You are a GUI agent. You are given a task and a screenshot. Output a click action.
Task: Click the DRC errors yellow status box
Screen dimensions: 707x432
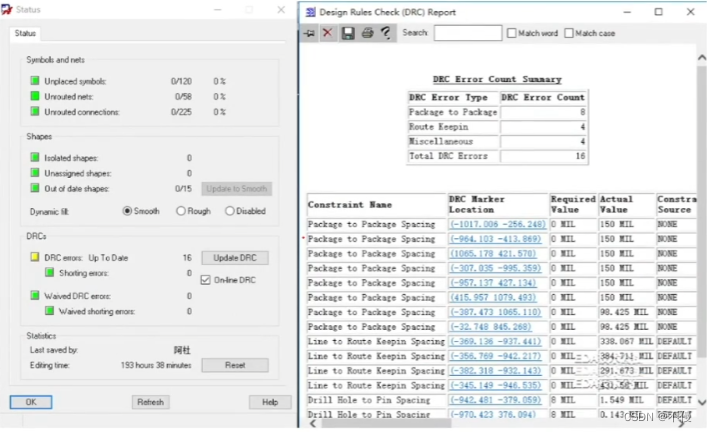pyautogui.click(x=35, y=257)
